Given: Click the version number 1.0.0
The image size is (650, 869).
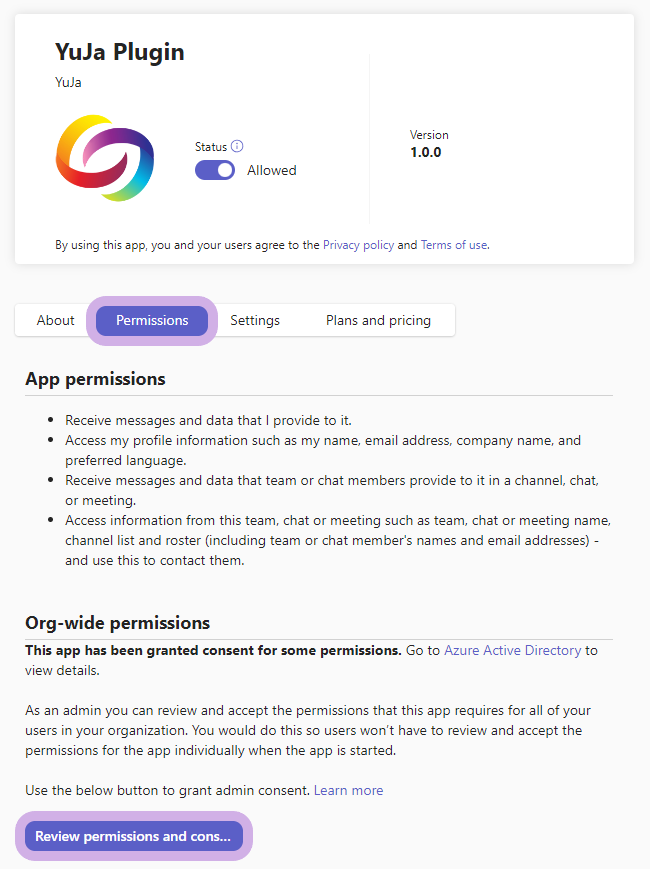Looking at the screenshot, I should [425, 153].
